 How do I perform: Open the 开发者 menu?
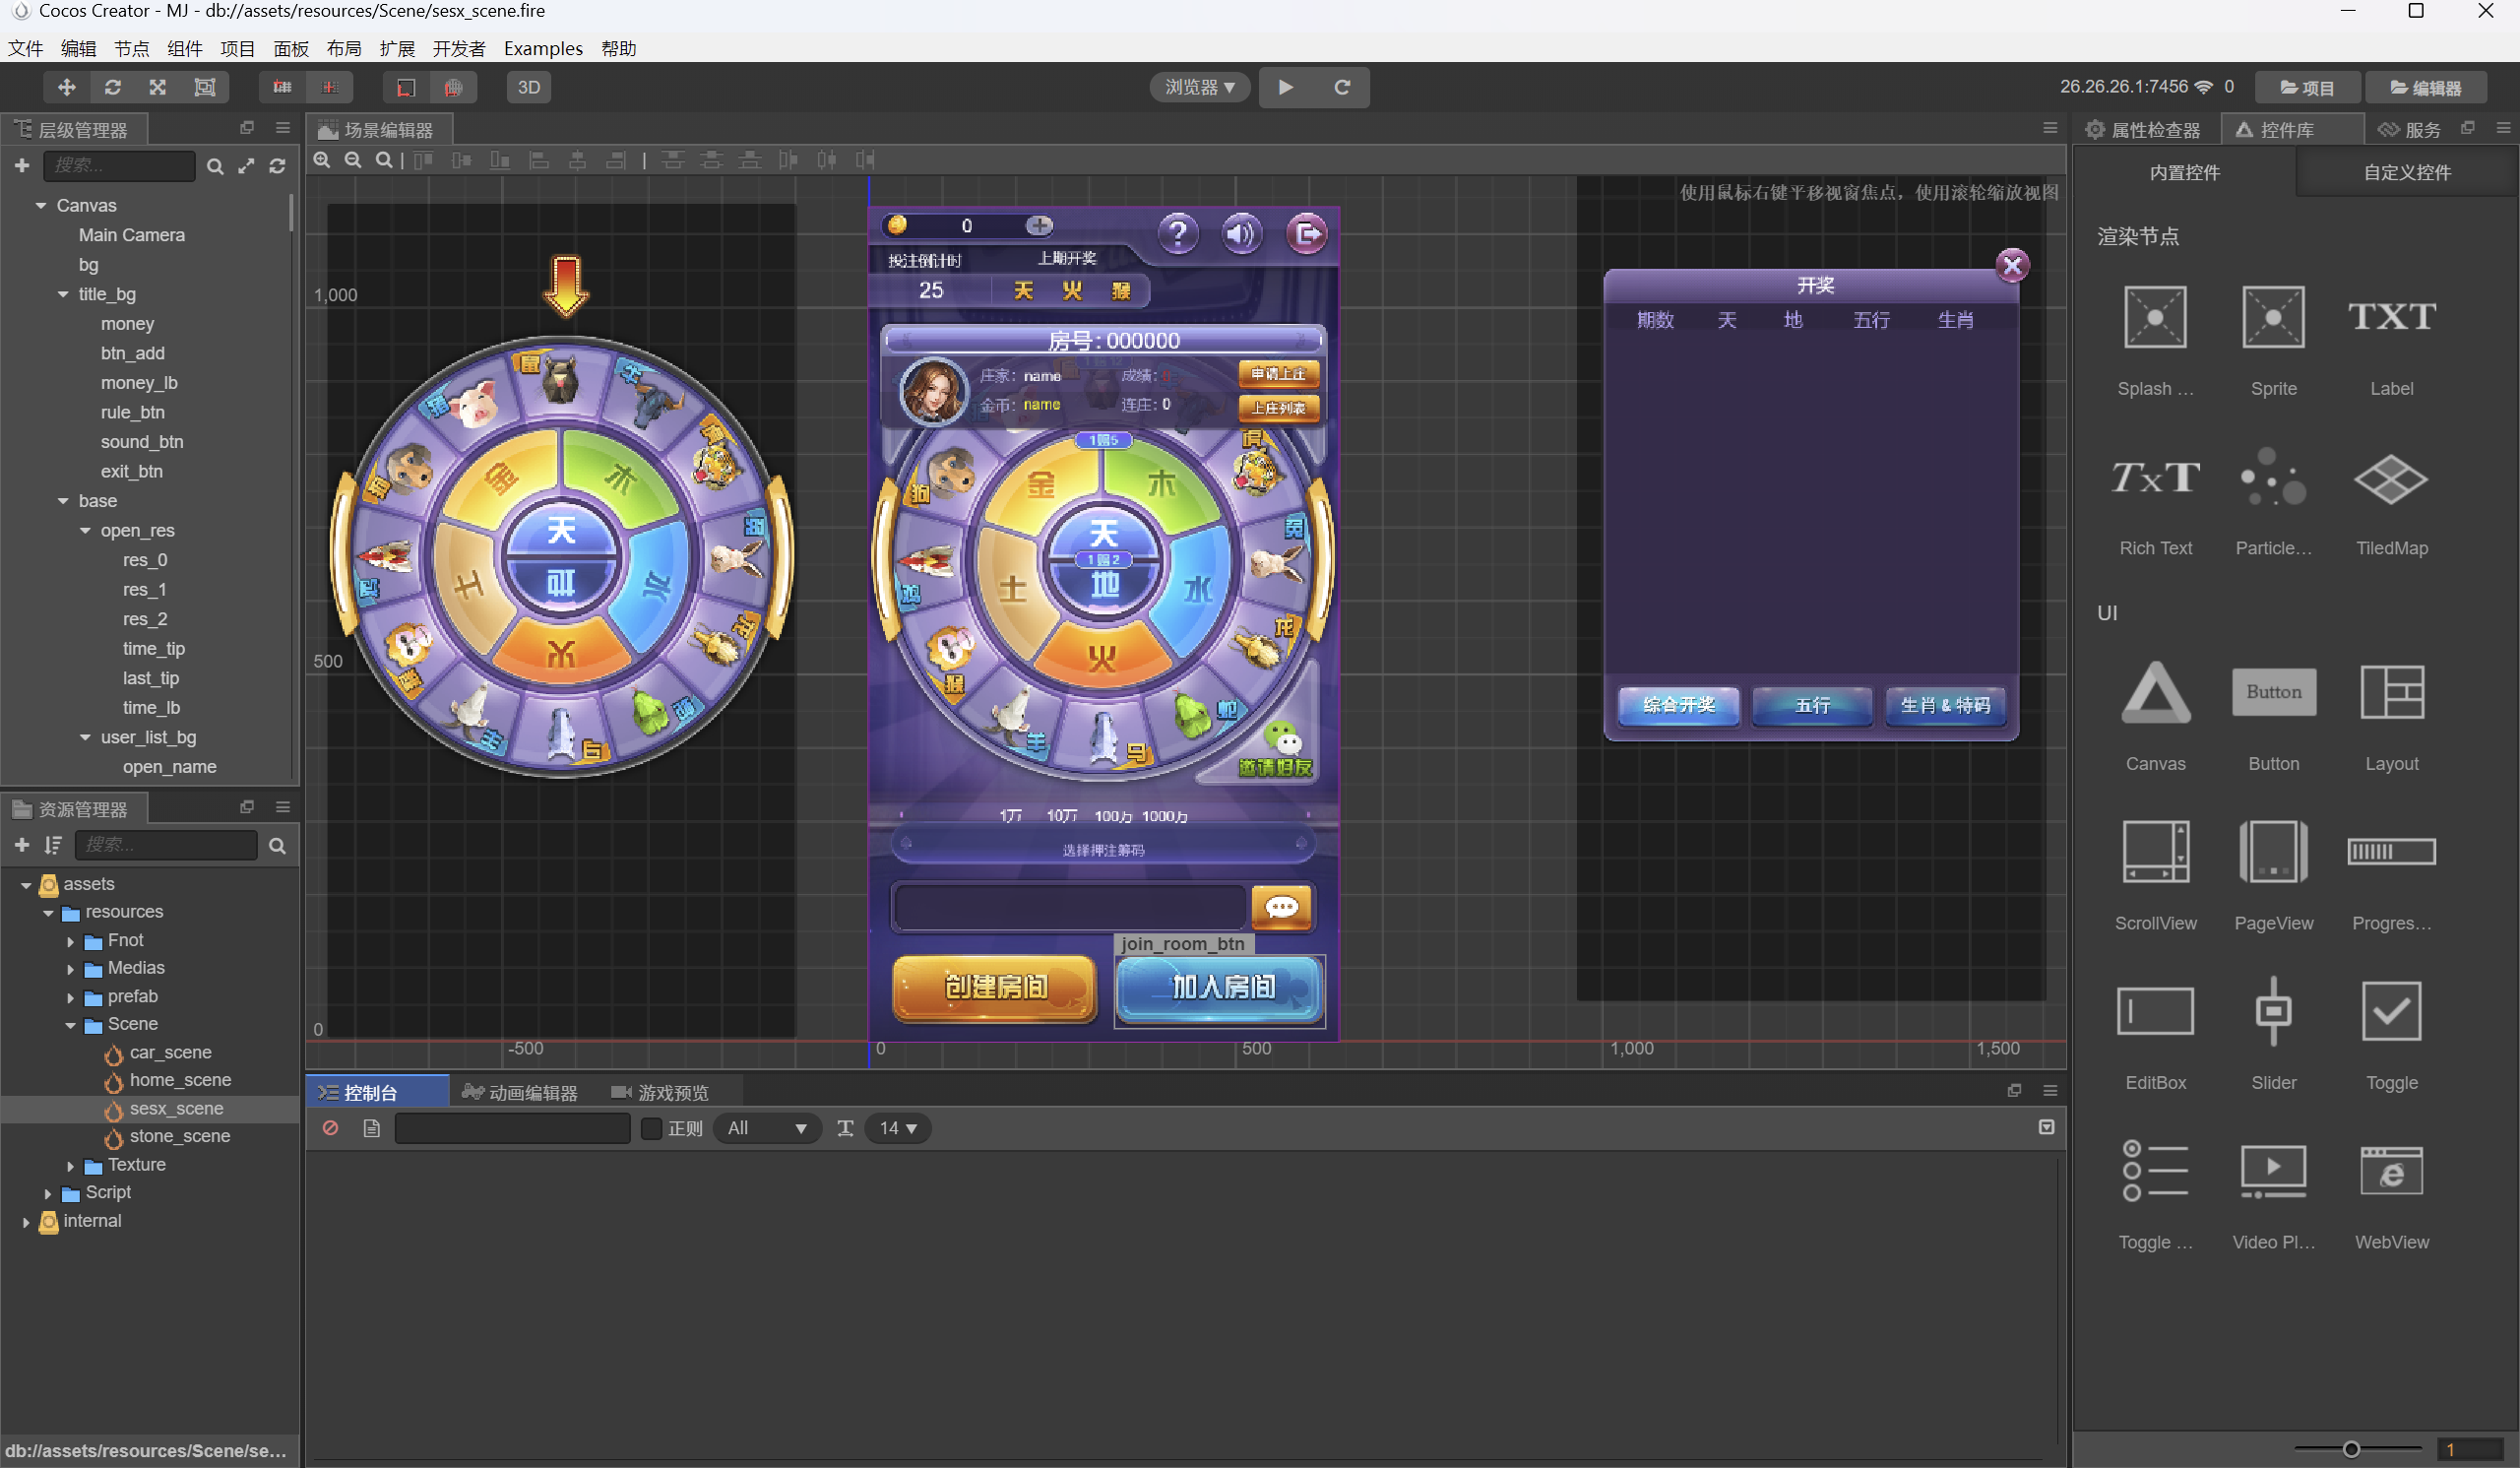458,48
